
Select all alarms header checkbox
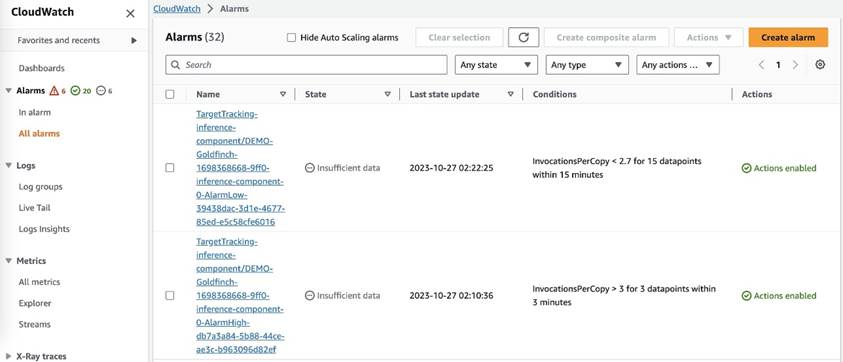click(170, 94)
